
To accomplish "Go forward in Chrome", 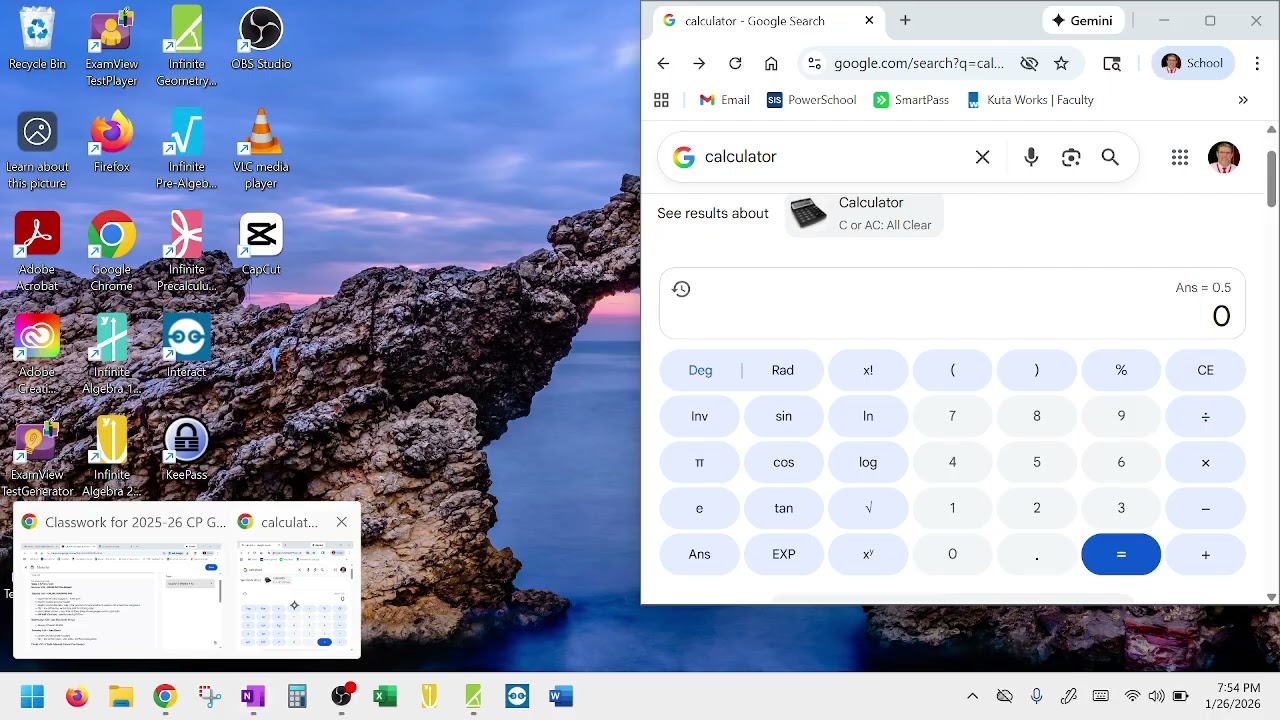I will 699,63.
